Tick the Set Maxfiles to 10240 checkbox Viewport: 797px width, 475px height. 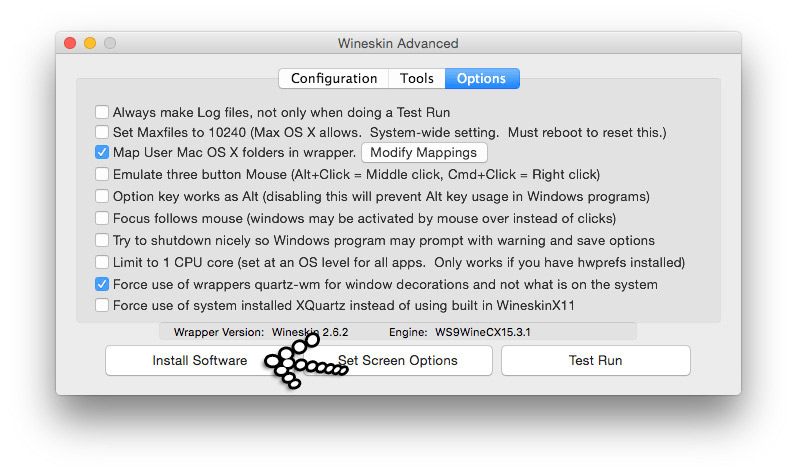[x=102, y=132]
